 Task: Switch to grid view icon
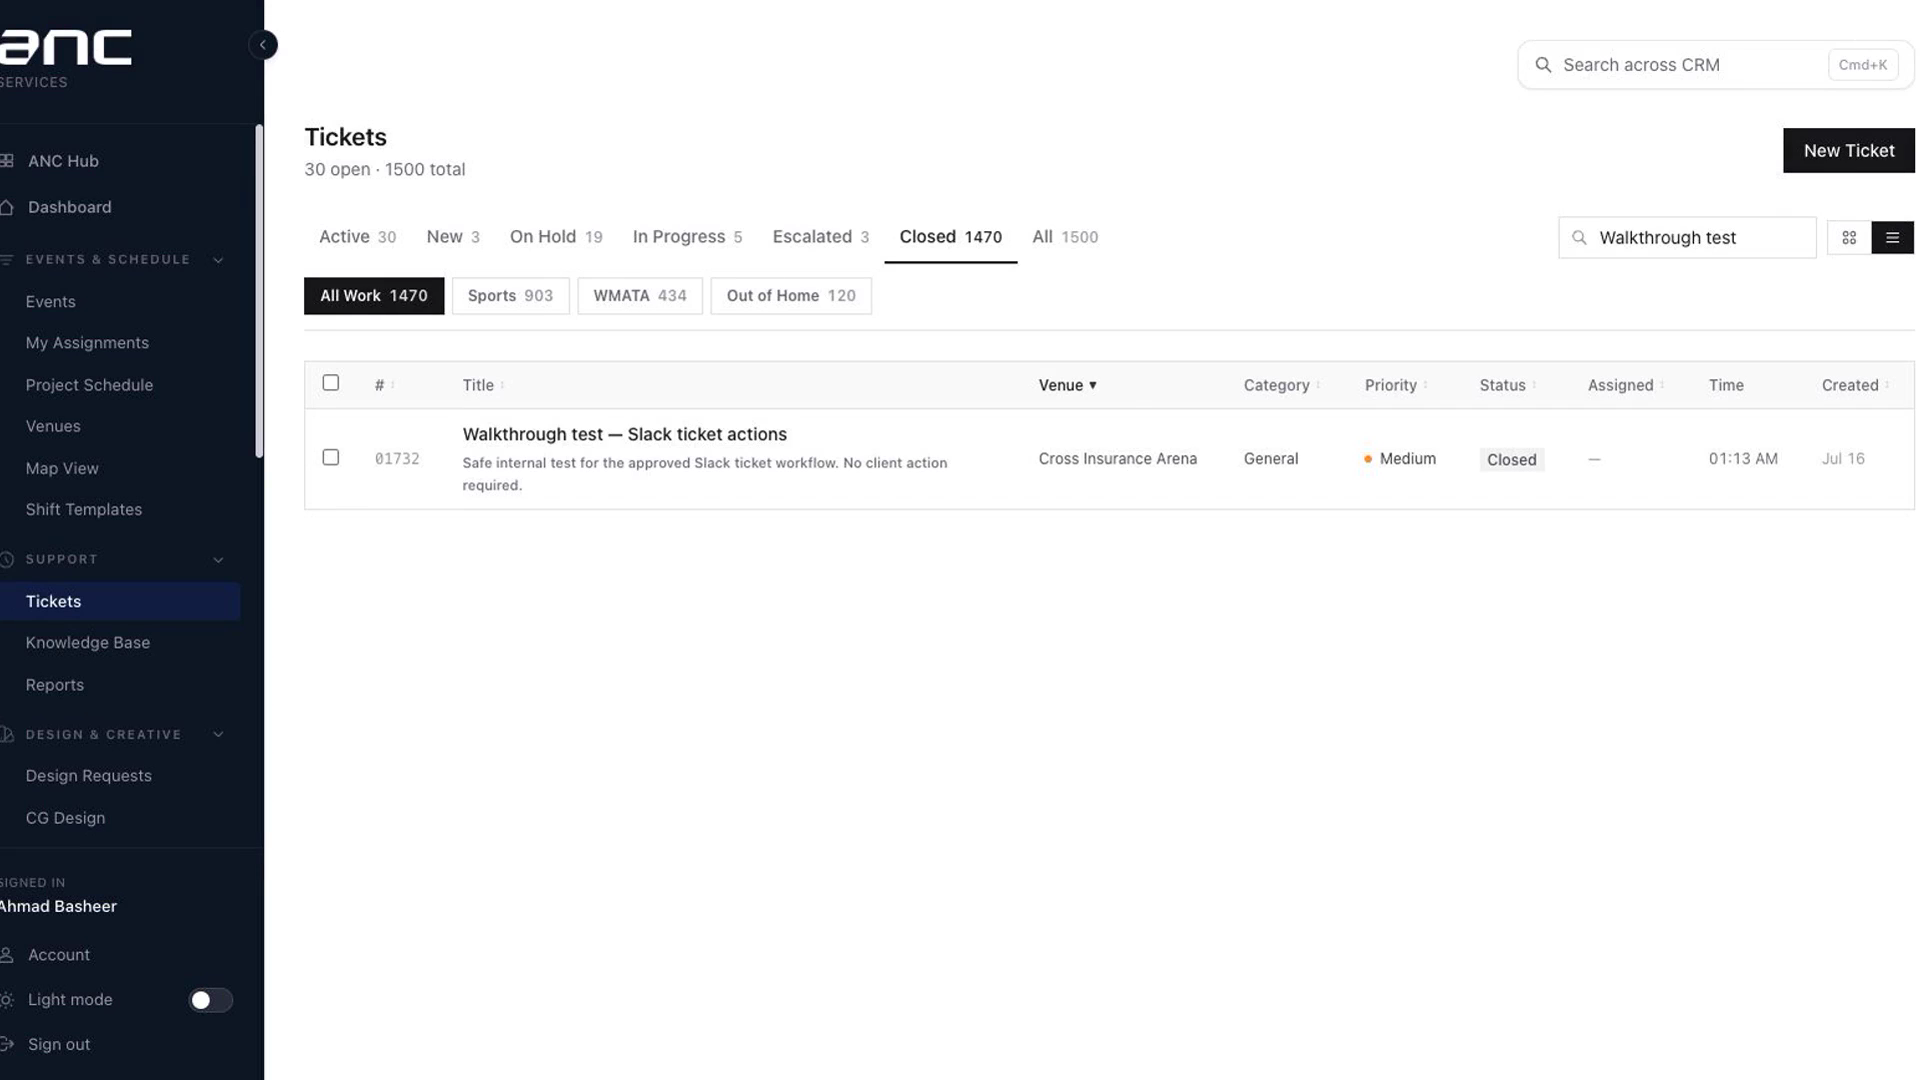coord(1849,238)
